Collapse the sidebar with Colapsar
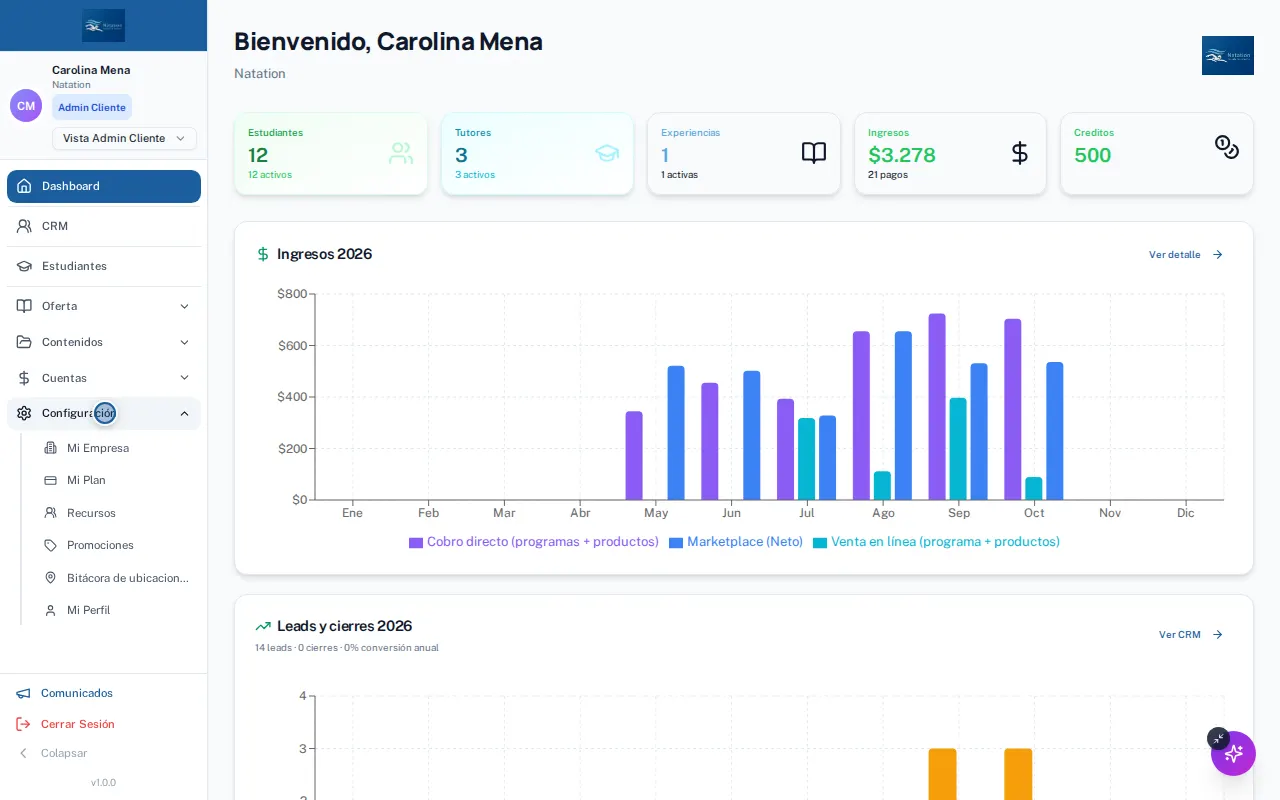This screenshot has height=800, width=1280. click(52, 753)
